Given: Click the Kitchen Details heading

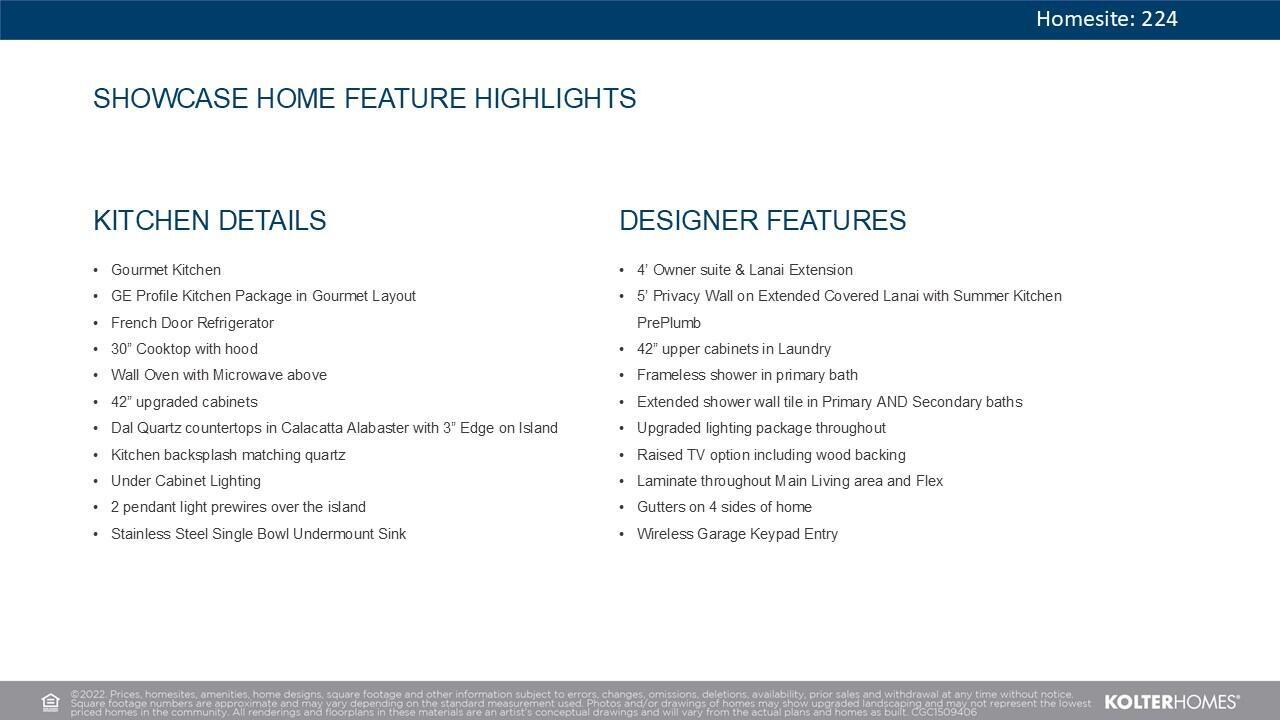Looking at the screenshot, I should 209,221.
